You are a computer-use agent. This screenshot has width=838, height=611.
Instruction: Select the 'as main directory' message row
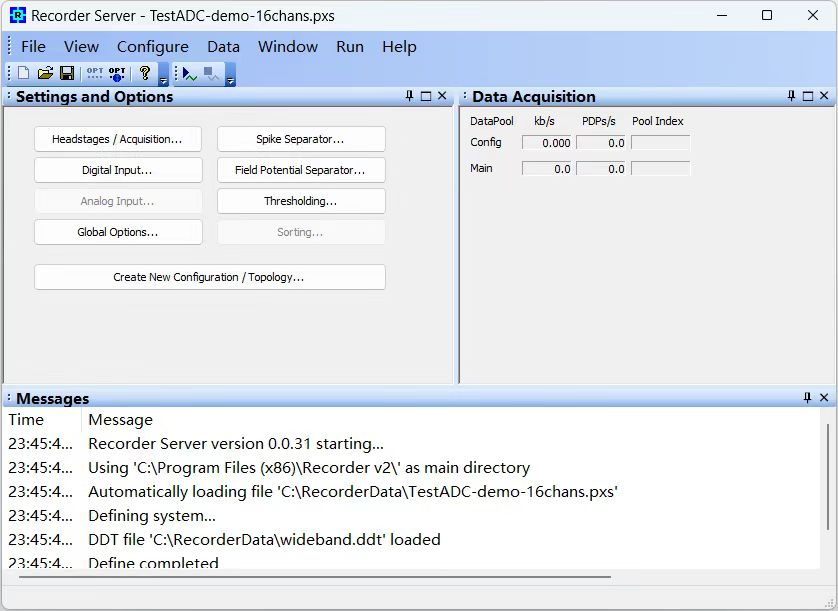412,468
